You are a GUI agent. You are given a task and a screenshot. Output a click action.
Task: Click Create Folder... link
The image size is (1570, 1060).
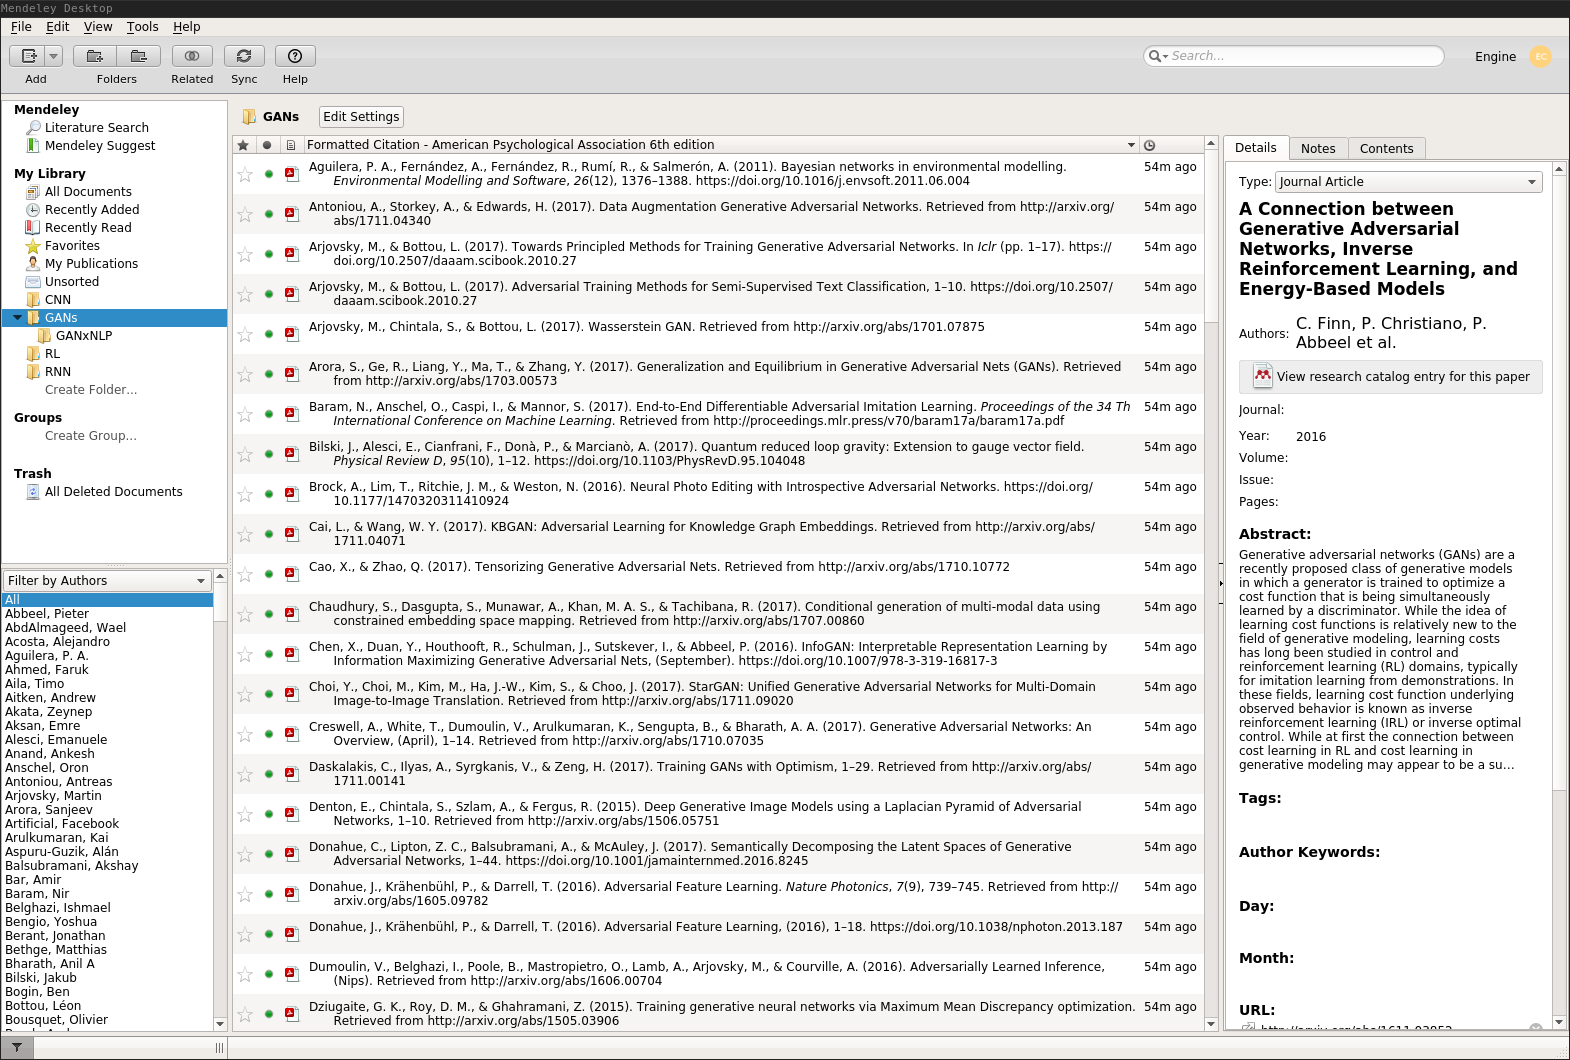point(91,390)
